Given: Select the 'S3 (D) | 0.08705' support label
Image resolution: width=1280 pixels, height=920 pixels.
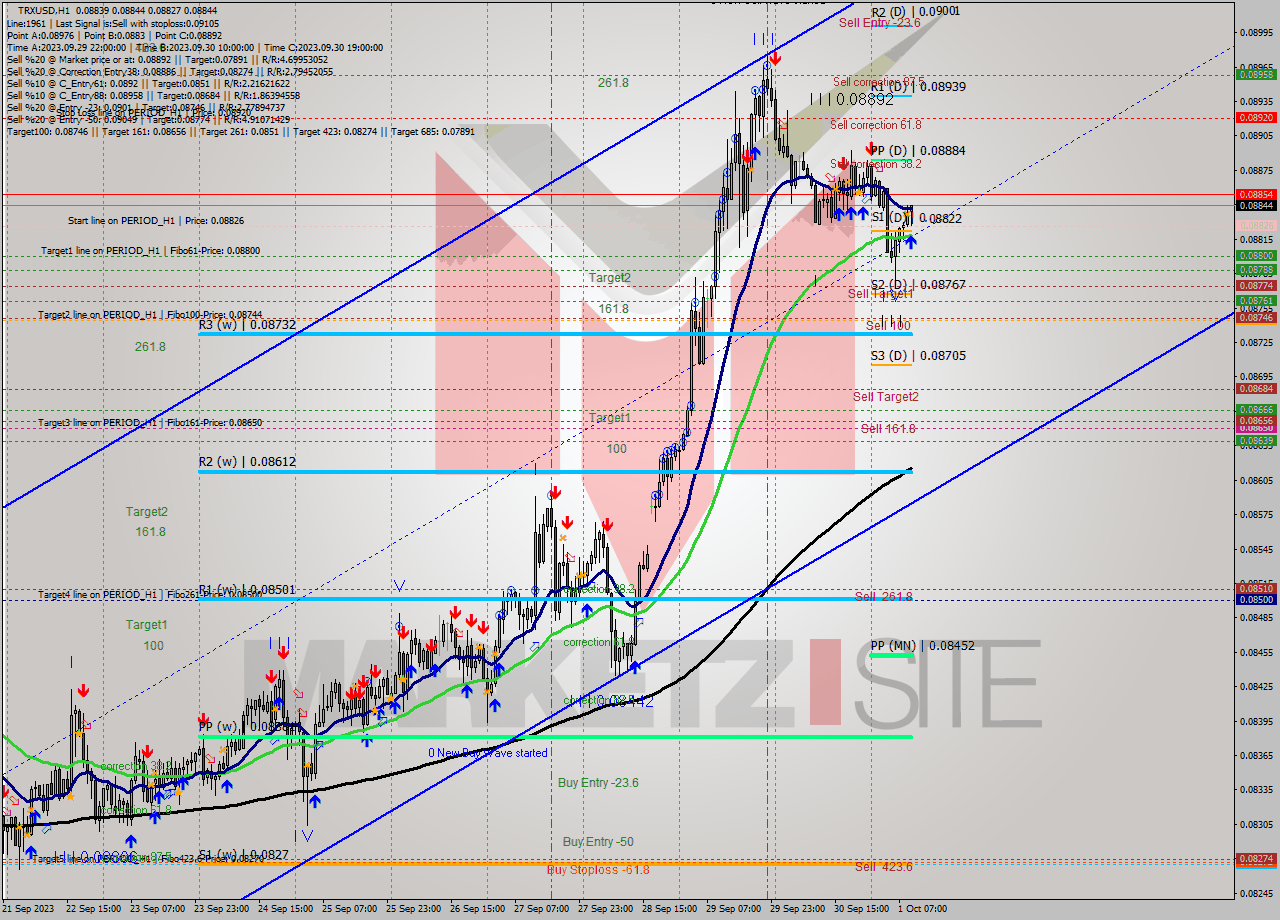Looking at the screenshot, I should tap(918, 355).
